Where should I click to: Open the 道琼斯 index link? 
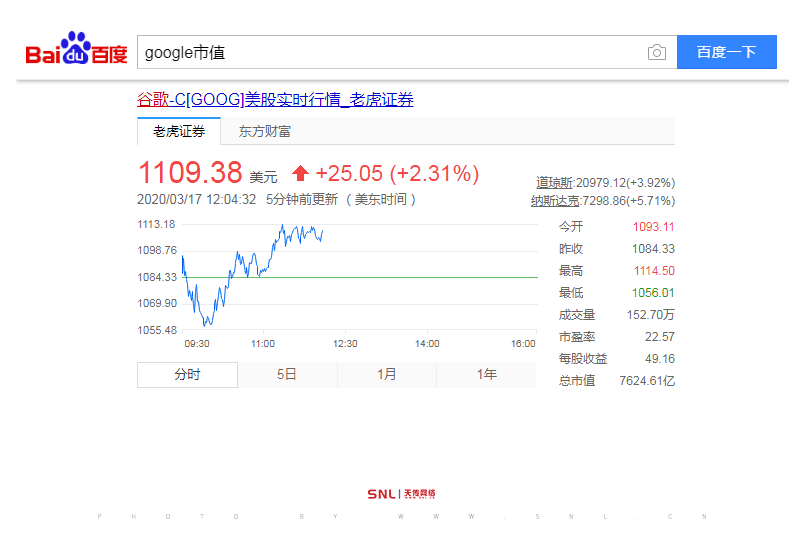point(554,183)
